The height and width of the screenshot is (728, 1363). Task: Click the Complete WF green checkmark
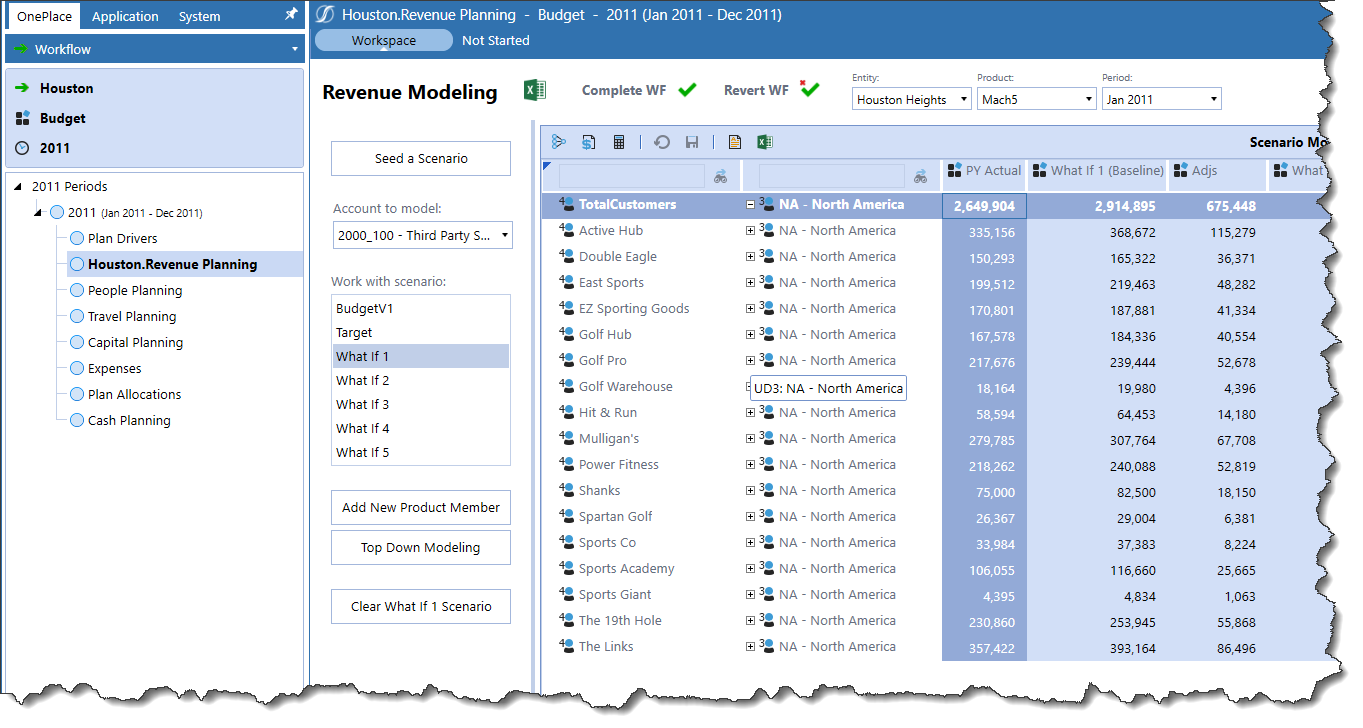click(x=687, y=90)
